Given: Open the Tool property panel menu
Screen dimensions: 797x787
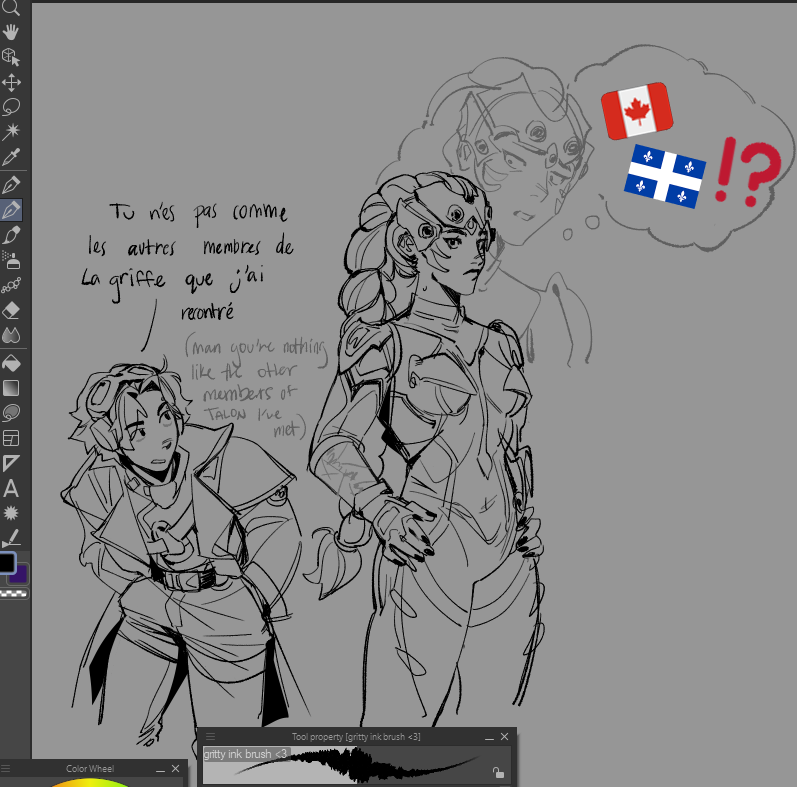Looking at the screenshot, I should click(210, 736).
